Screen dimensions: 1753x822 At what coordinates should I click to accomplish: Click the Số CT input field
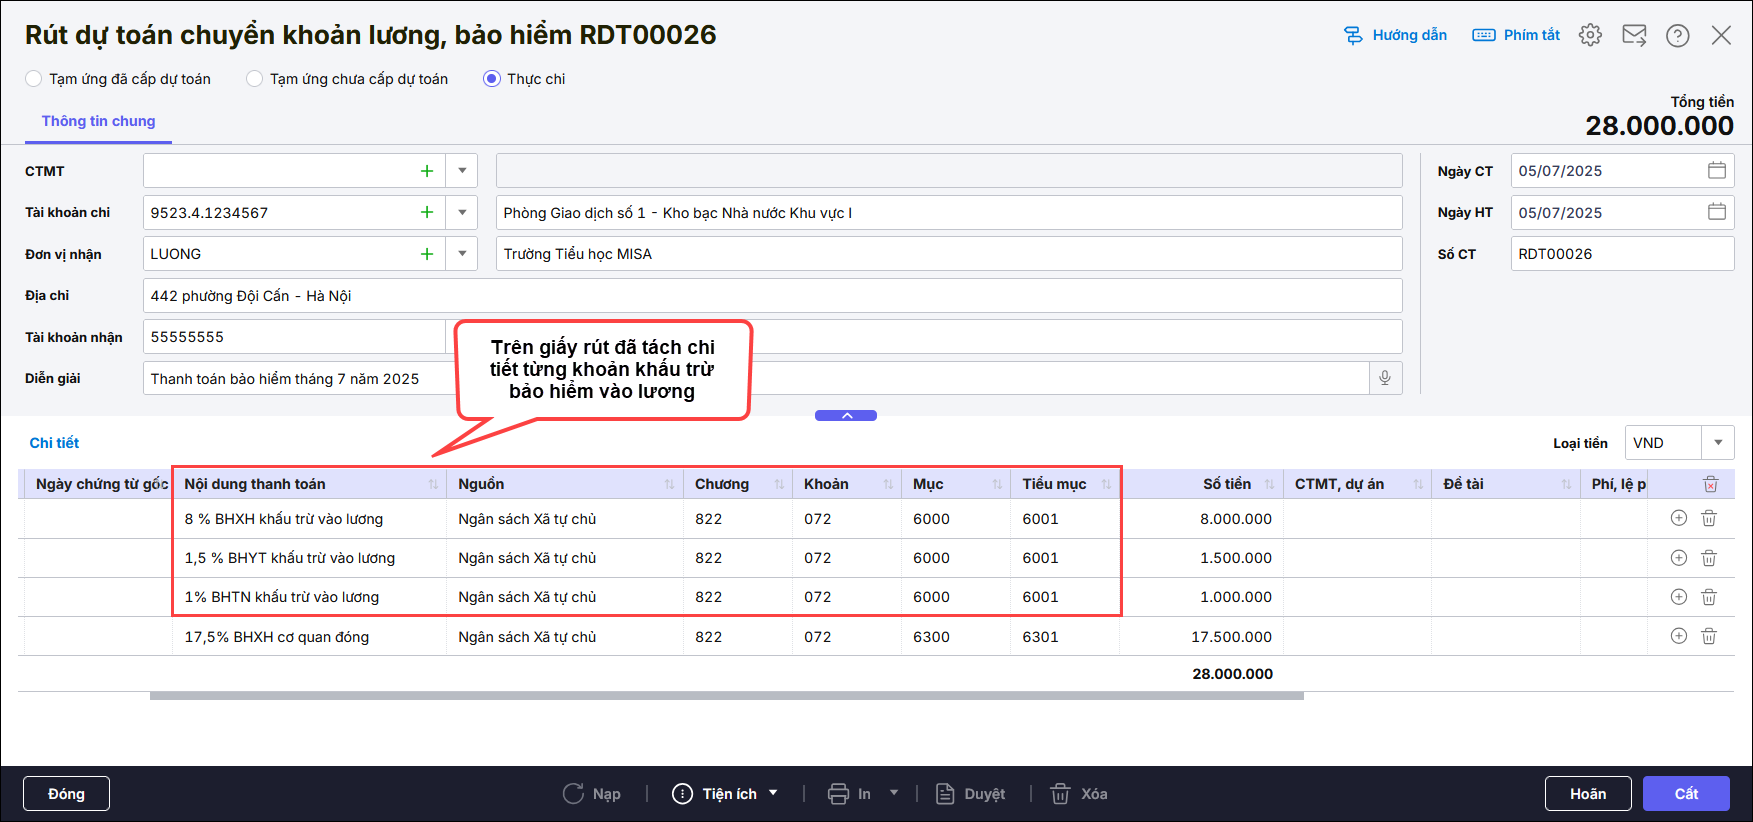pyautogui.click(x=1620, y=254)
